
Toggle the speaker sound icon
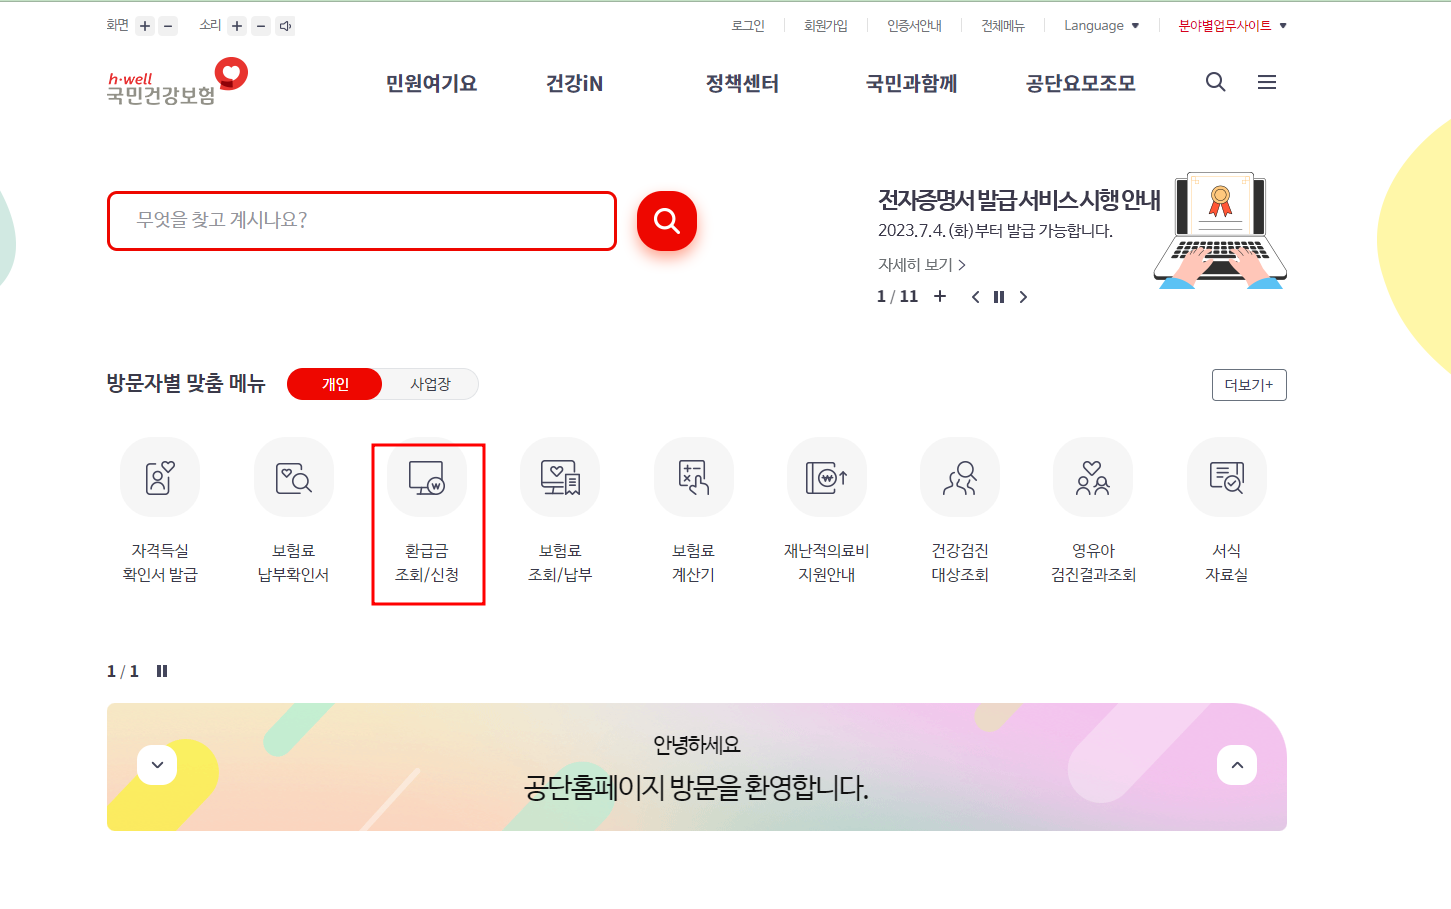tap(285, 26)
